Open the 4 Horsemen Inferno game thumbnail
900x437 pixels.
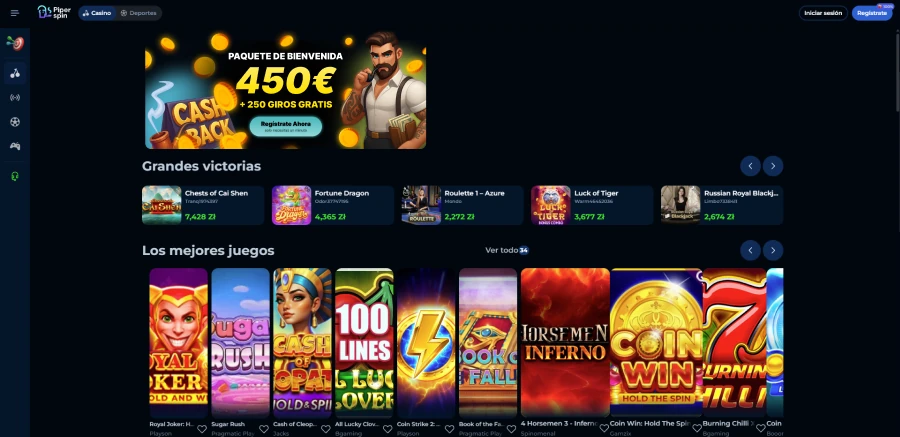coord(565,342)
